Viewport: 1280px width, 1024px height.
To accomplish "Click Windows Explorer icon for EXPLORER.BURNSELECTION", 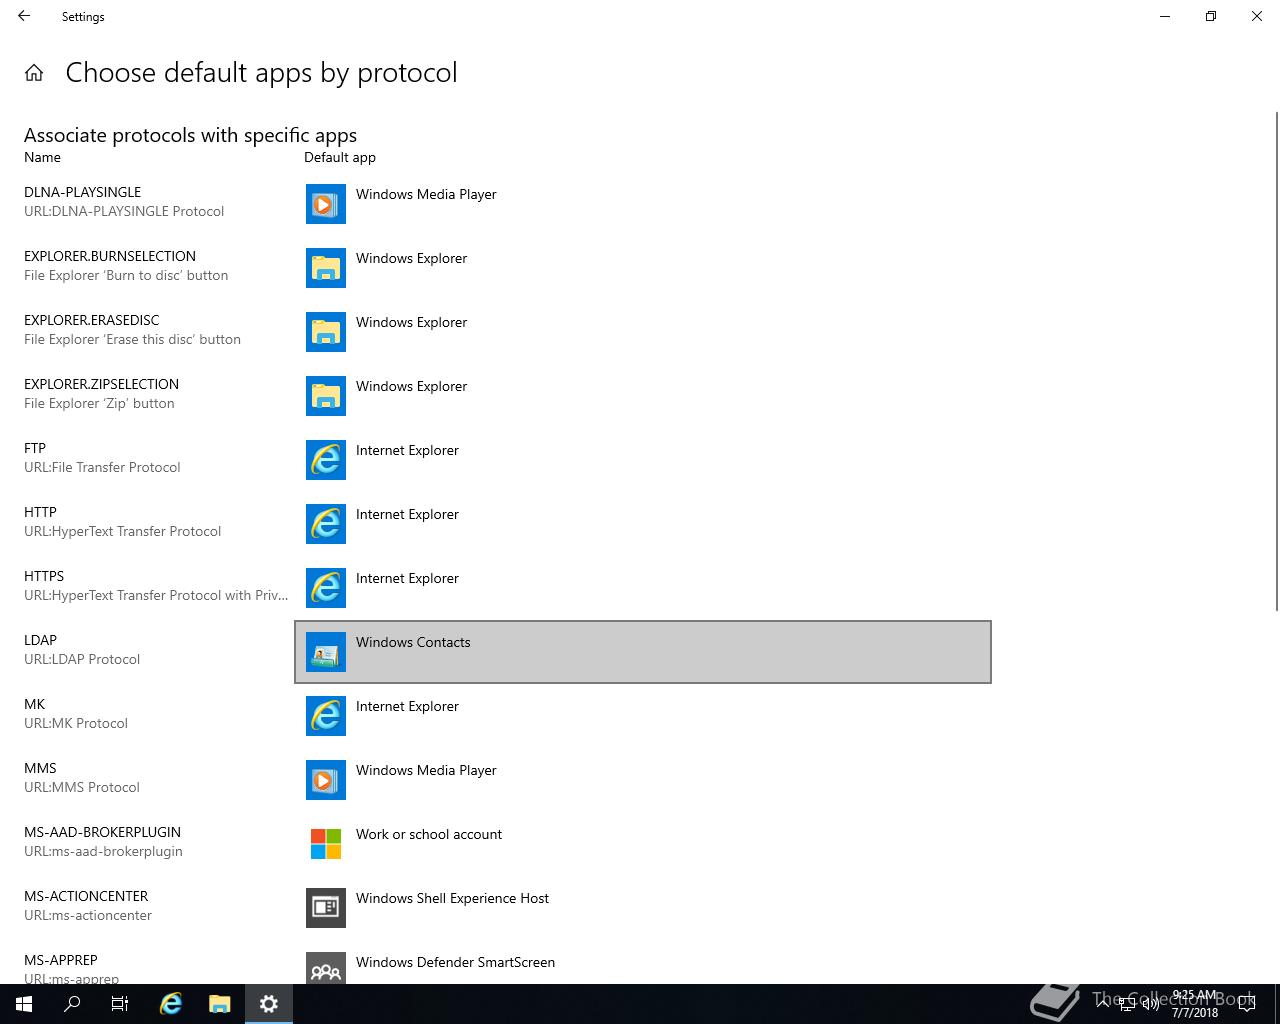I will [x=326, y=268].
